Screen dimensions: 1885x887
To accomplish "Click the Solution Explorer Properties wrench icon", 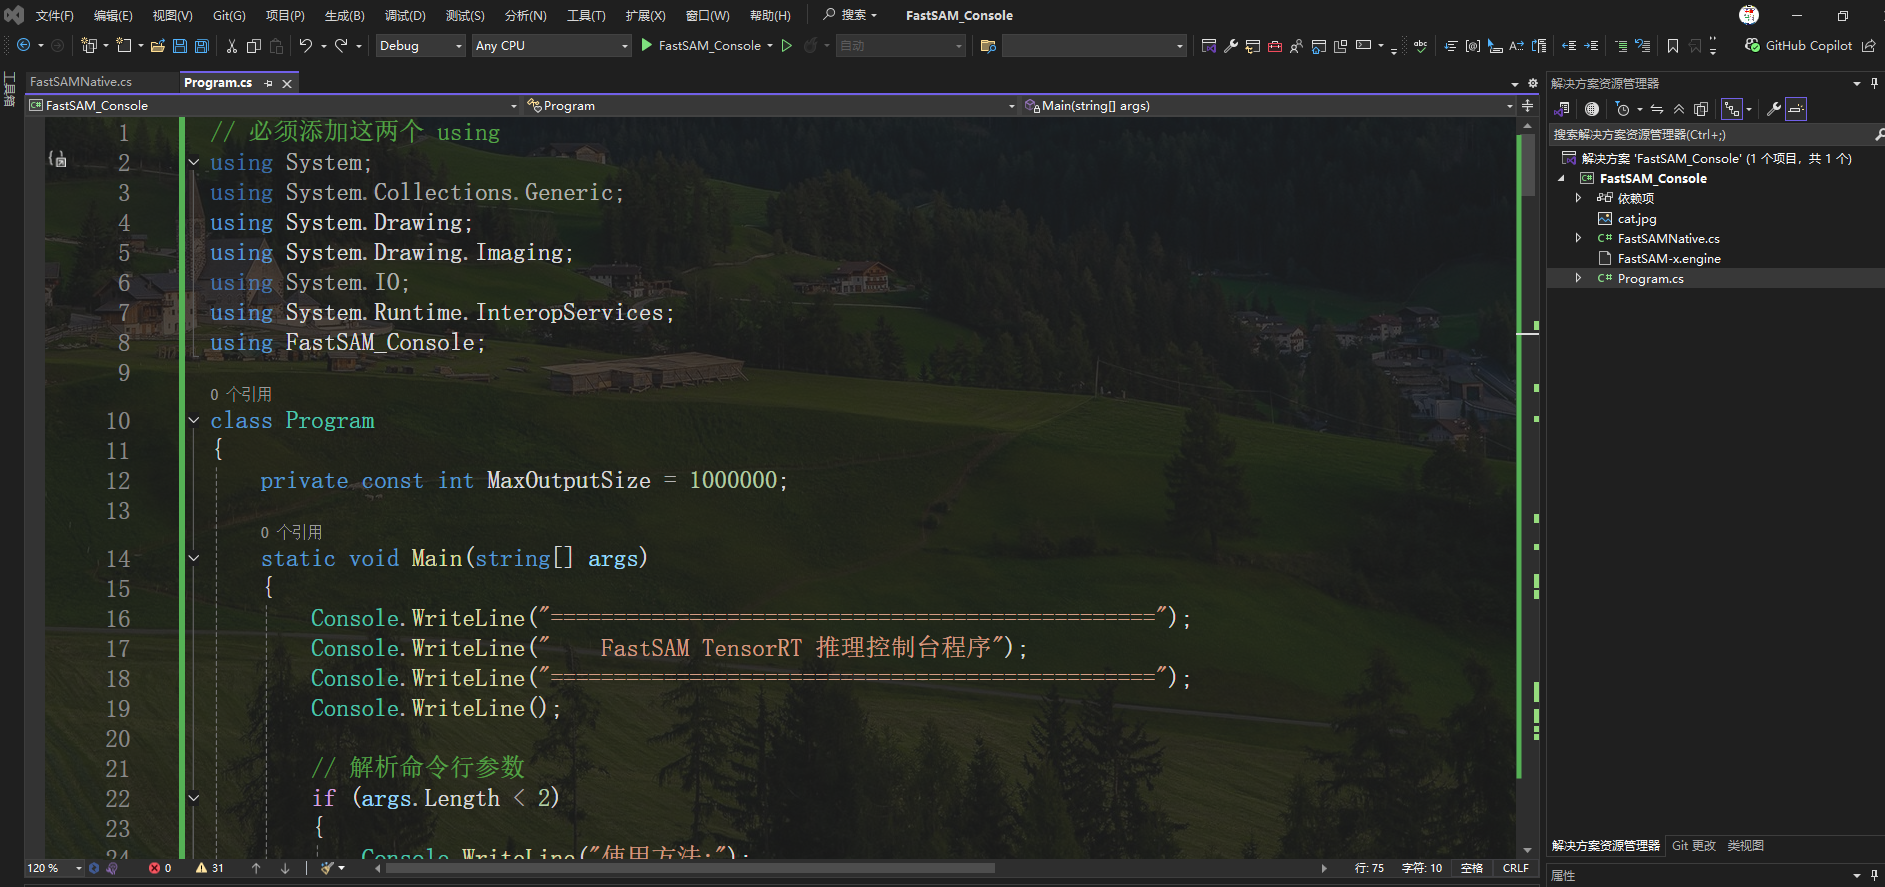I will point(1774,109).
